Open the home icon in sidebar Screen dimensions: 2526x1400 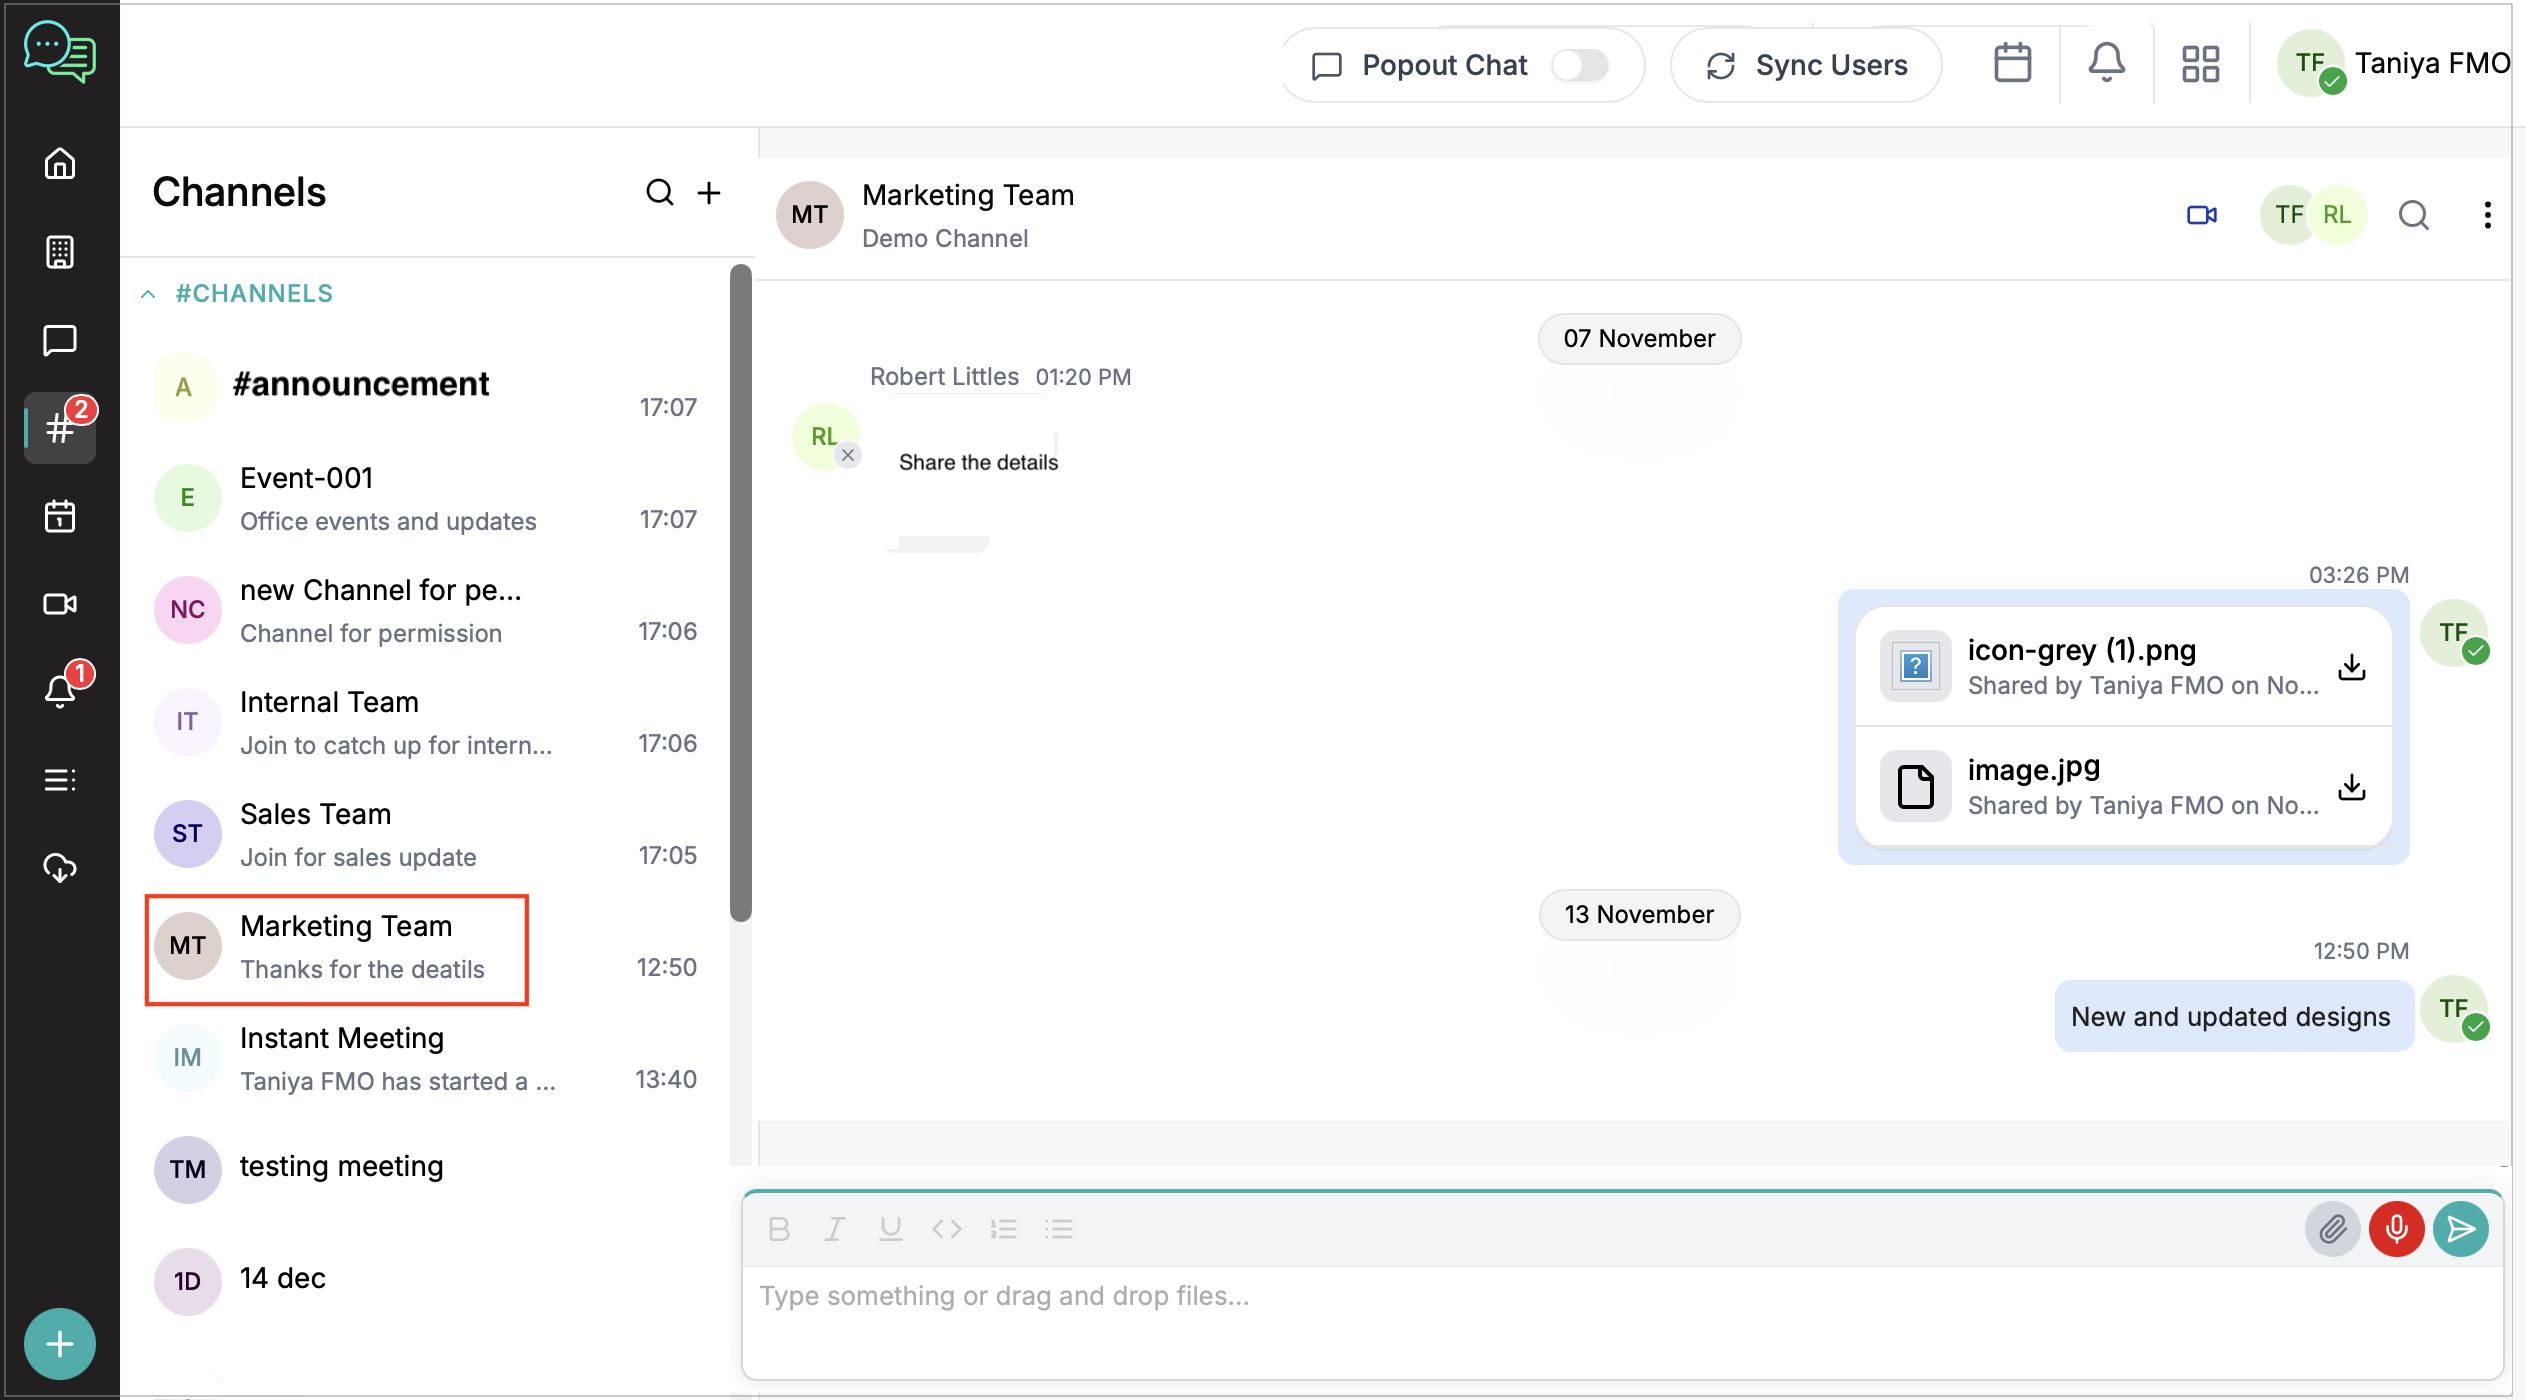point(60,163)
